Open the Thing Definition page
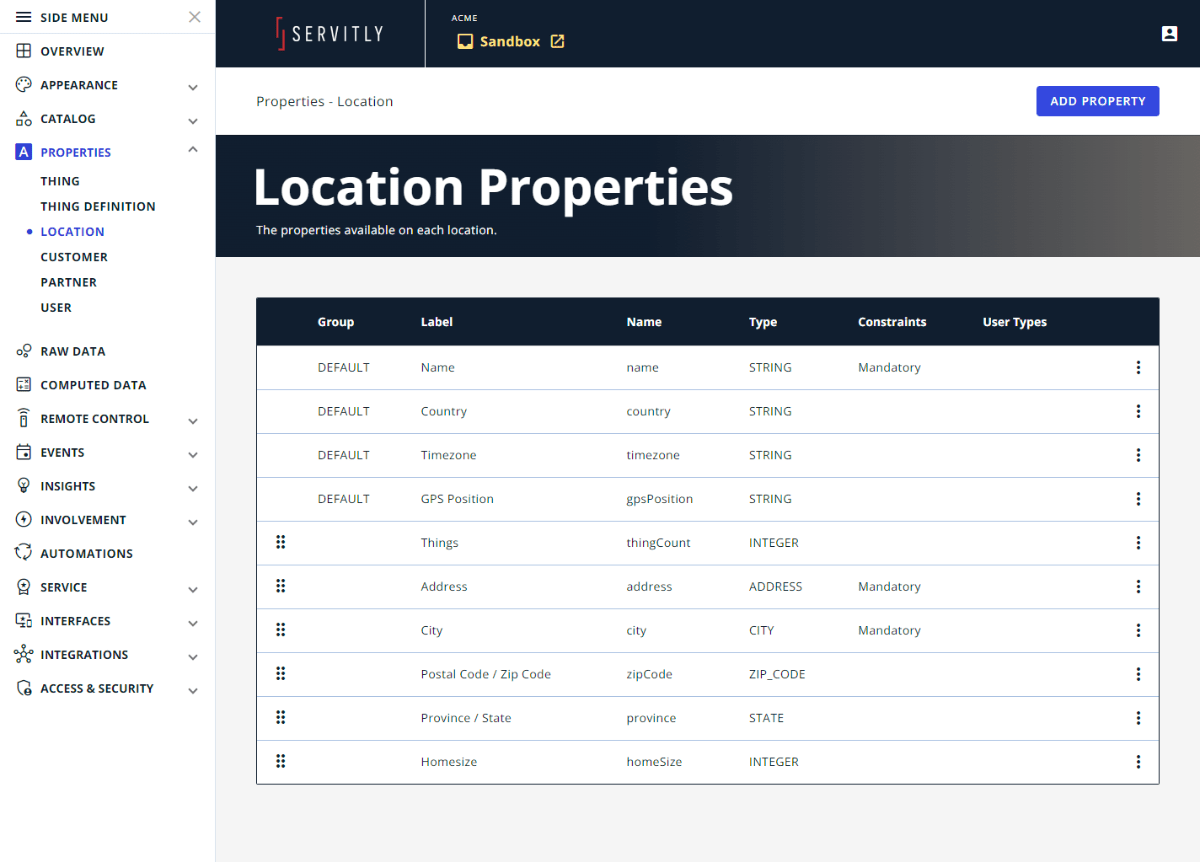Viewport: 1200px width, 862px height. point(98,206)
